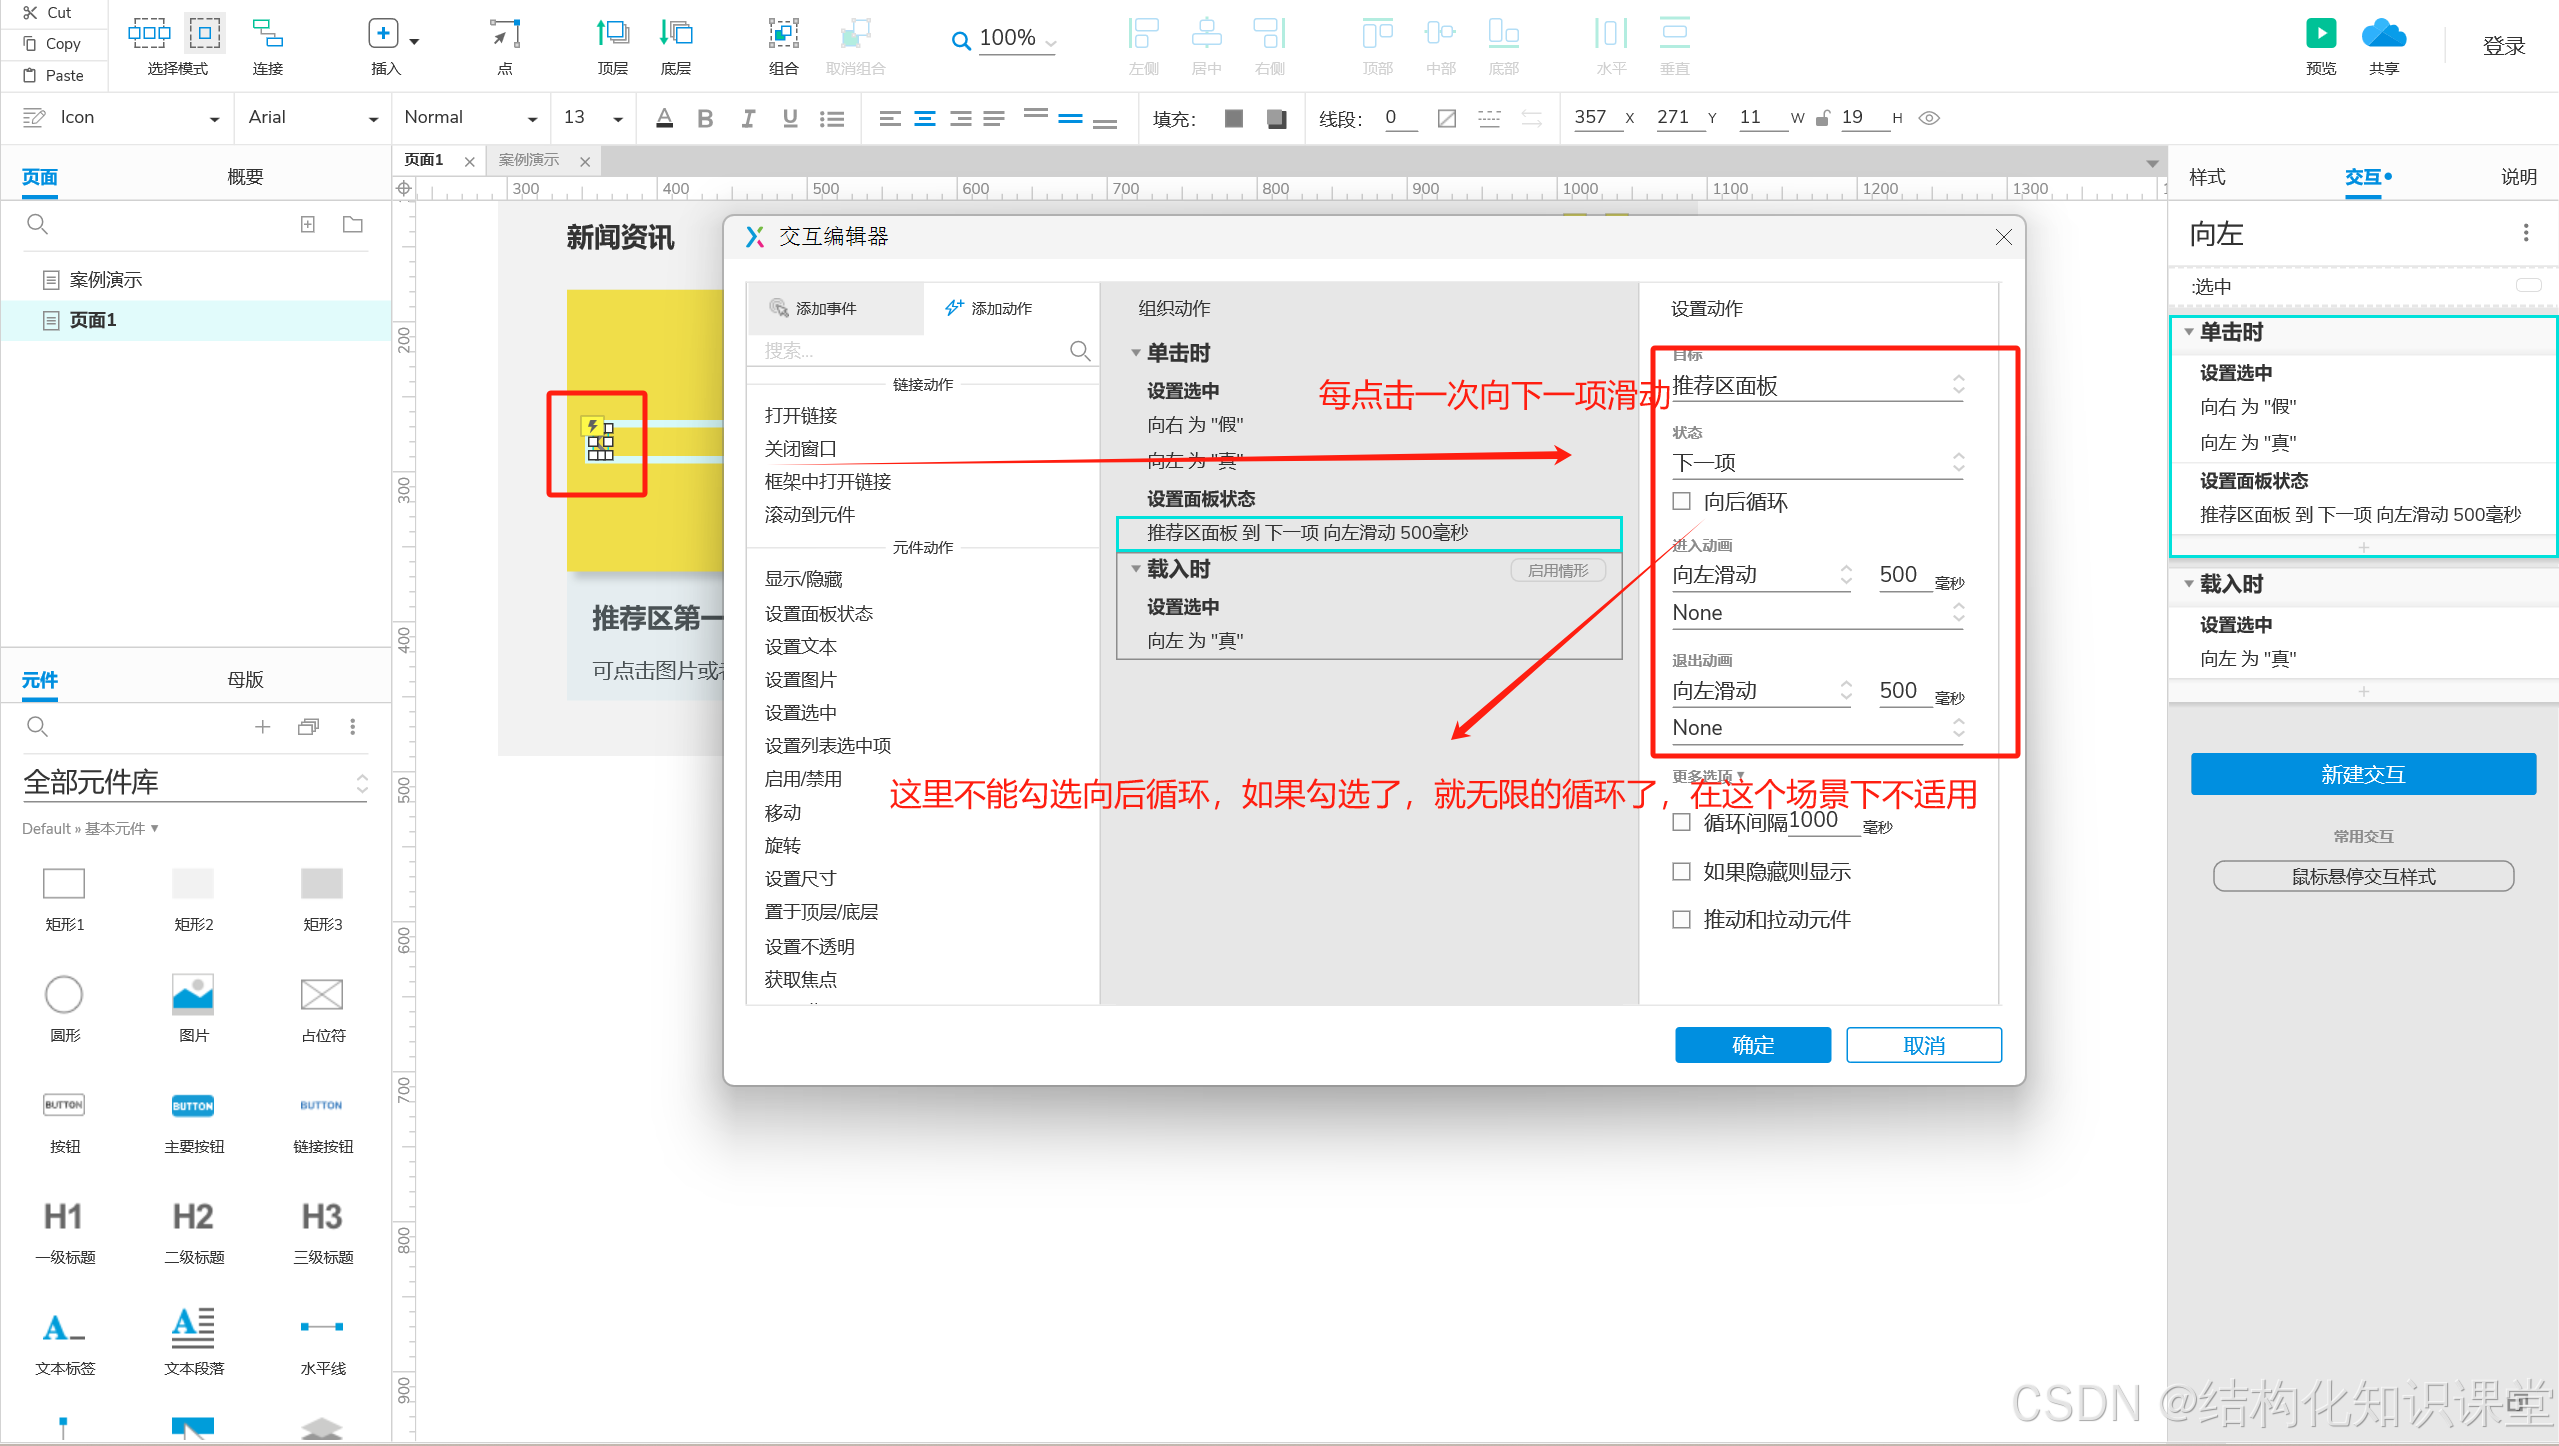This screenshot has height=1446, width=2559.
Task: Close the 交互编辑器 dialog
Action: coord(2003,237)
